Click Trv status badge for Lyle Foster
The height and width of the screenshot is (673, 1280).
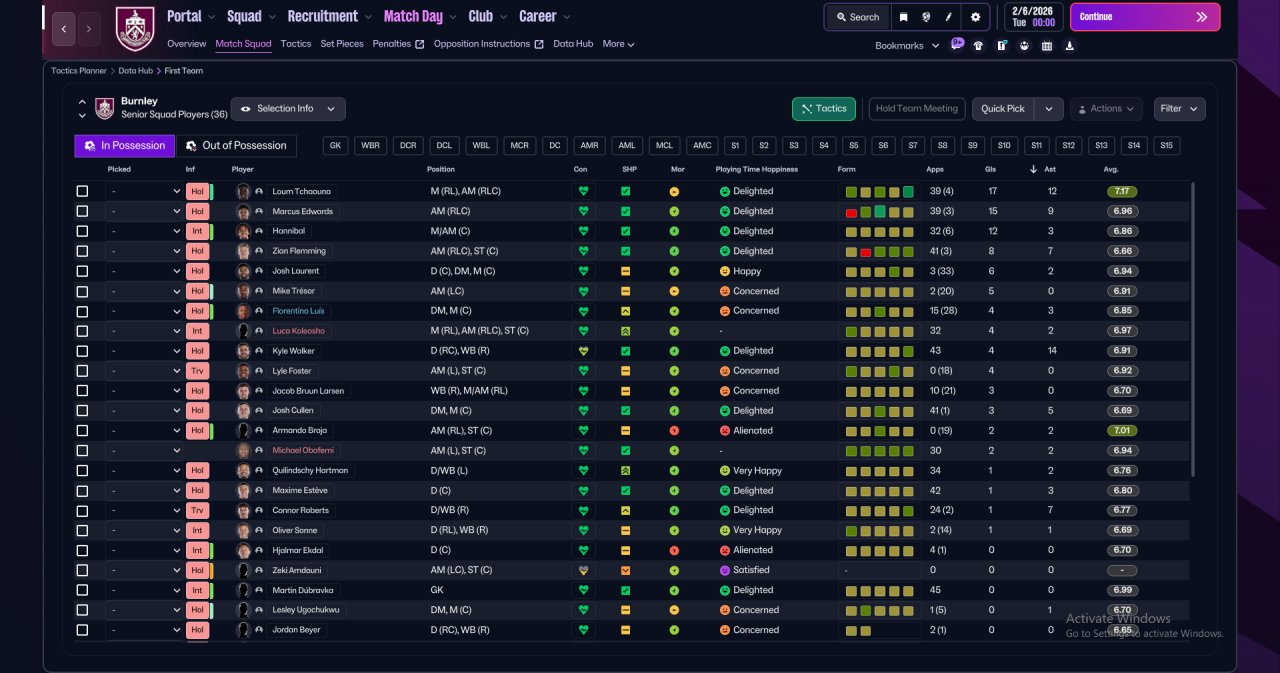pos(198,371)
